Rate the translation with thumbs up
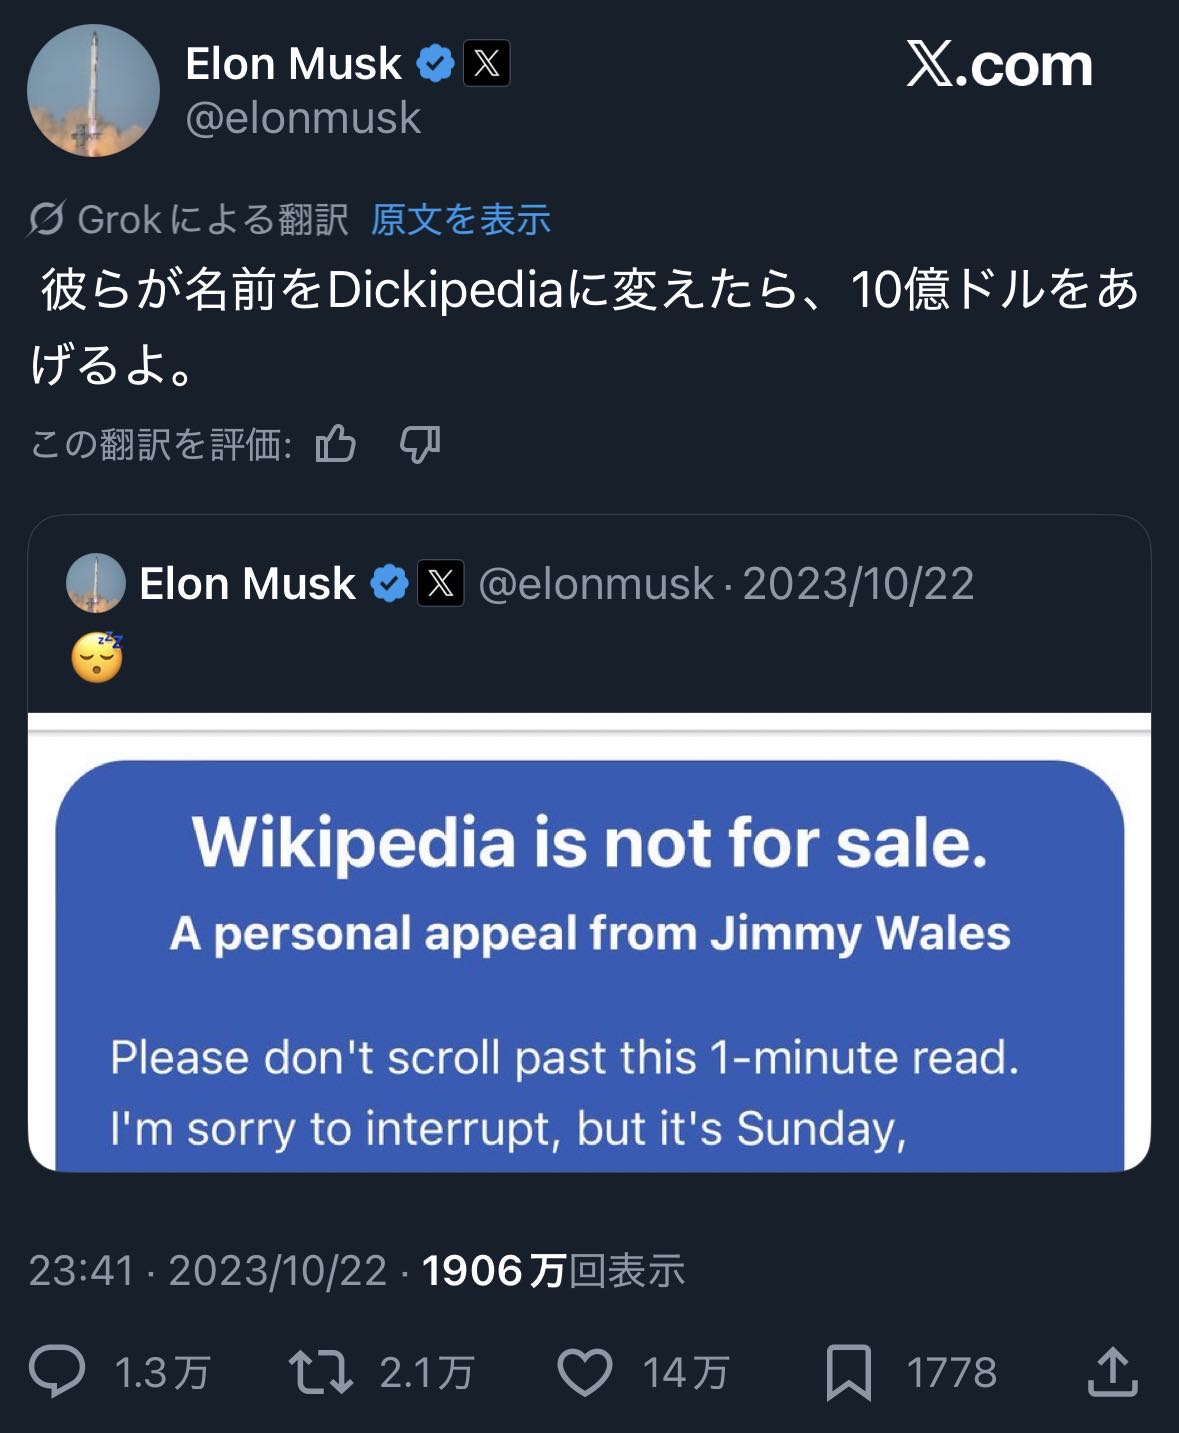Image resolution: width=1179 pixels, height=1433 pixels. point(336,443)
